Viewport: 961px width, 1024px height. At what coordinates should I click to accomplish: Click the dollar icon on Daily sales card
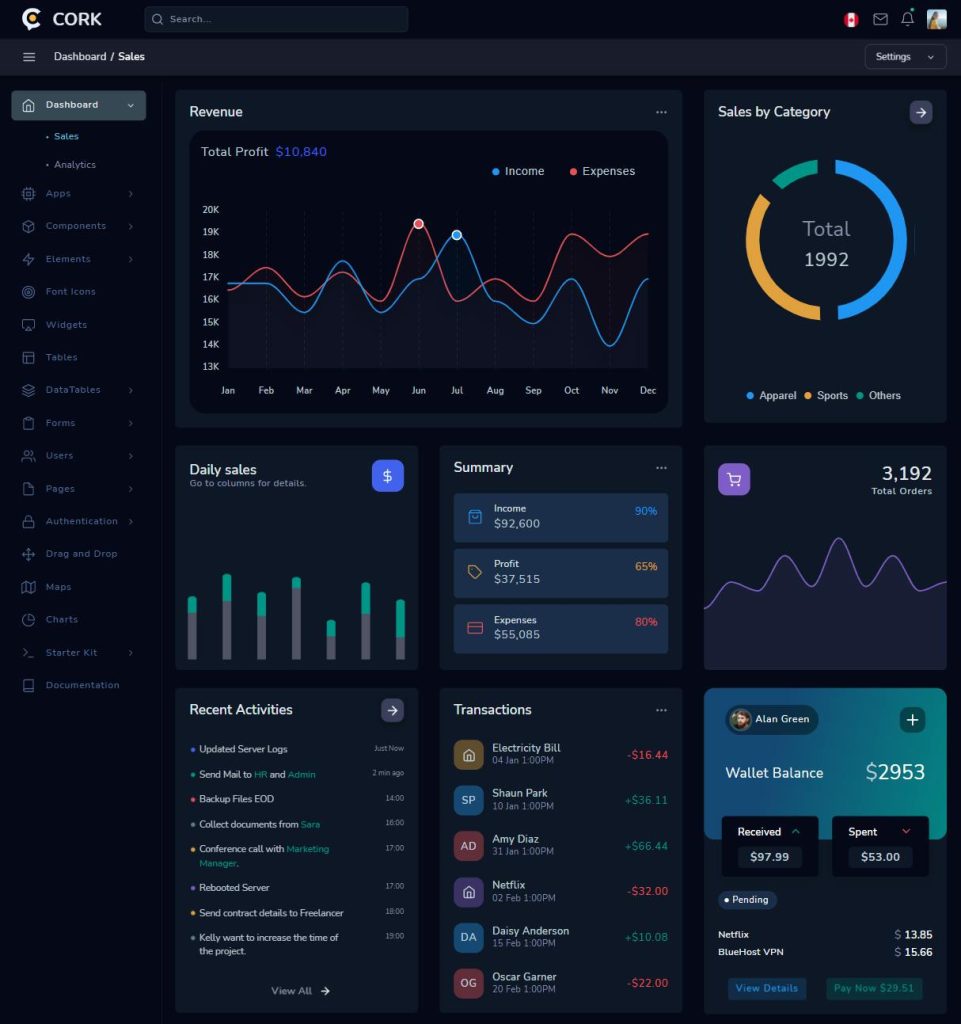click(x=388, y=476)
